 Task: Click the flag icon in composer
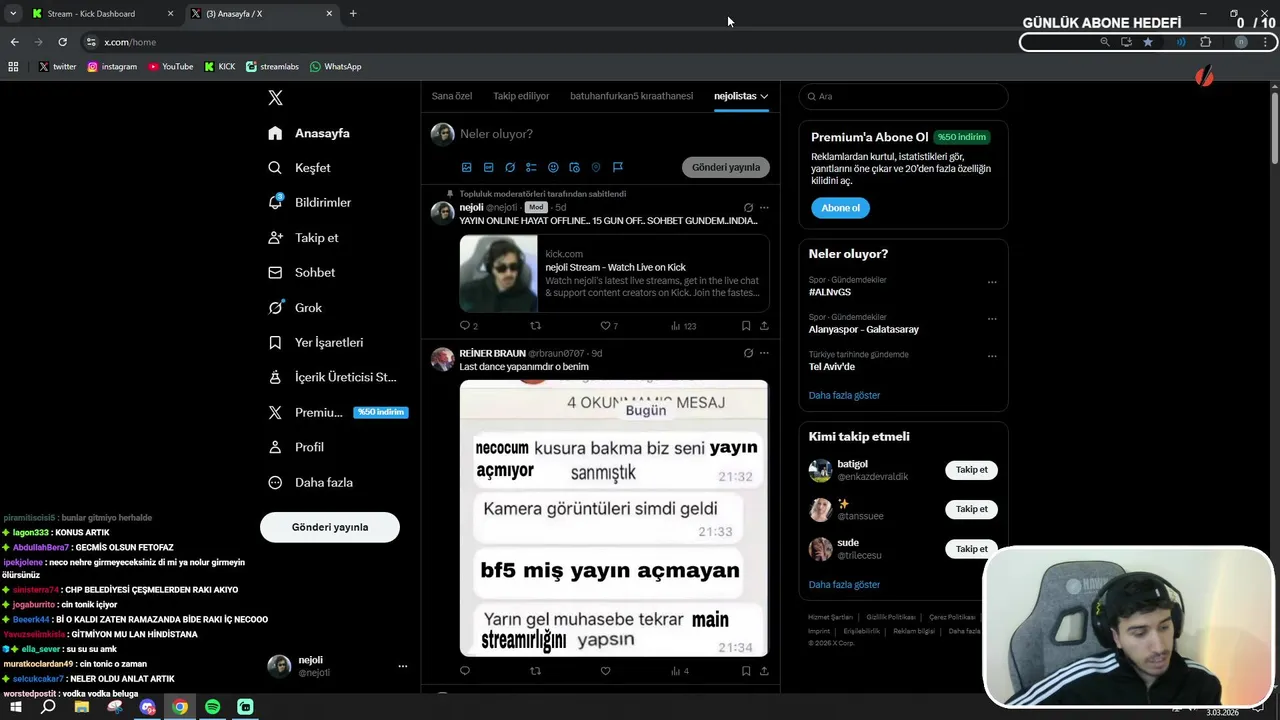(618, 167)
